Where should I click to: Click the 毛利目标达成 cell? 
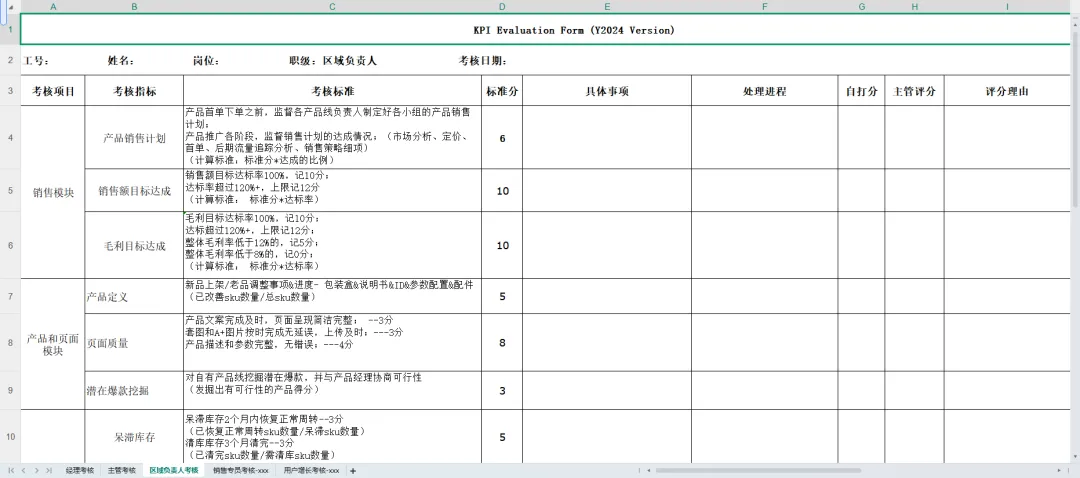pos(134,246)
